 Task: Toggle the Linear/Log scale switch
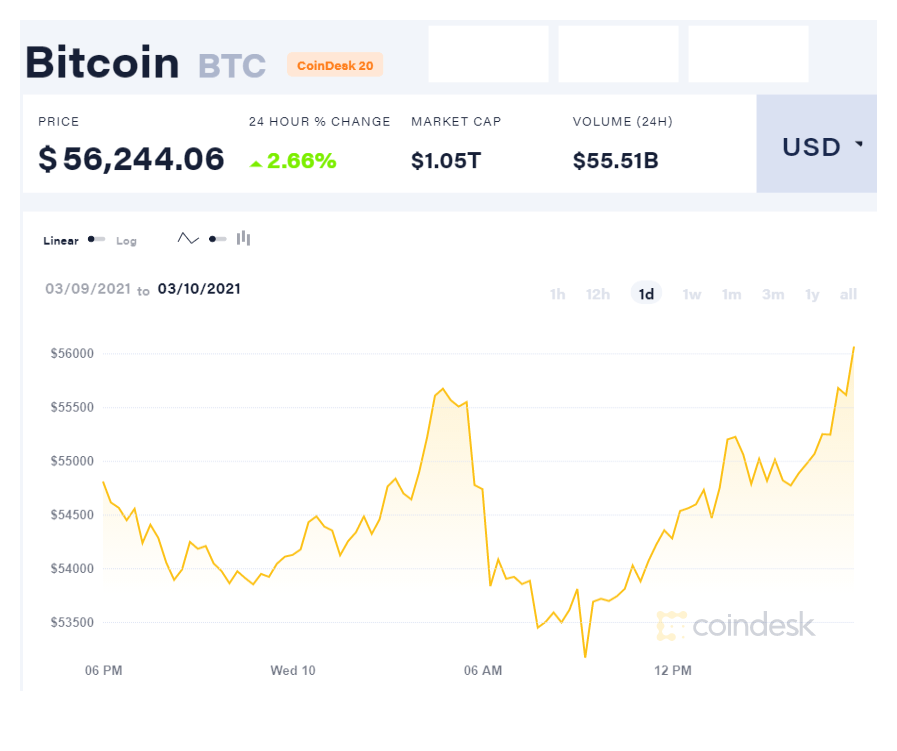coord(96,239)
